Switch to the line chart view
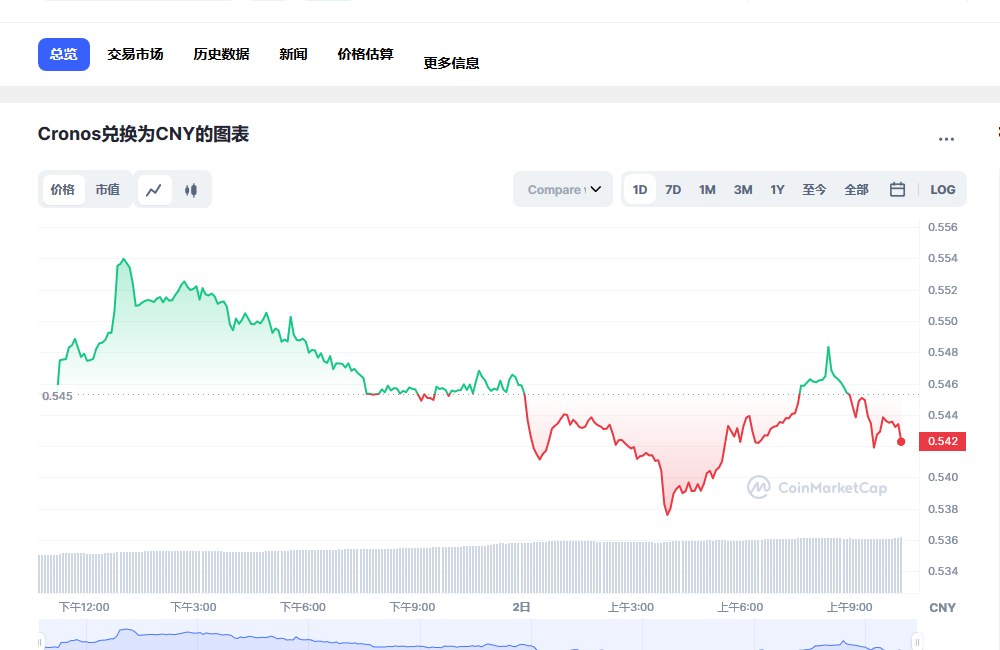Viewport: 1000px width, 650px height. click(x=154, y=189)
